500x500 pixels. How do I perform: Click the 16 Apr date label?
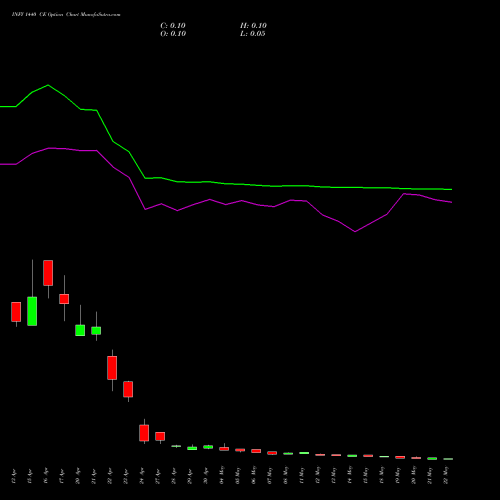point(46,476)
